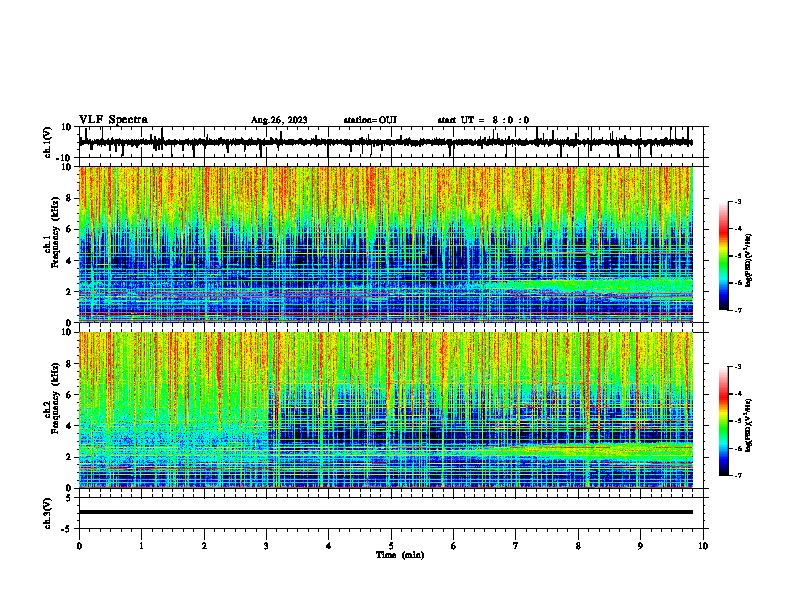Select the date text "Aug.26, 2023"
This screenshot has width=792, height=612.
tap(279, 120)
